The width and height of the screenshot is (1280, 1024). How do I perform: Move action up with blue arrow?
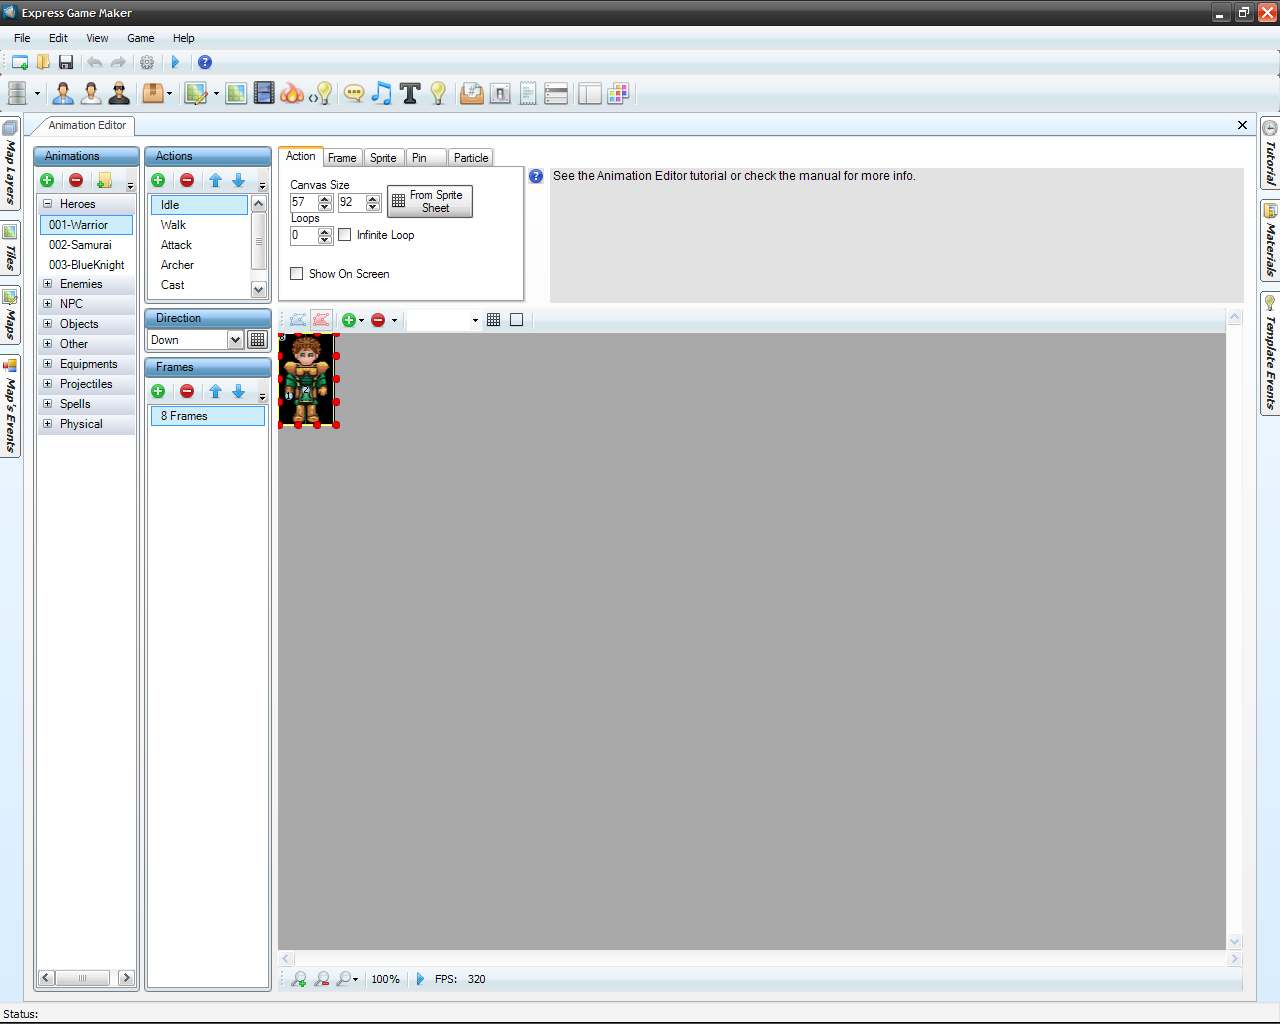pyautogui.click(x=215, y=180)
